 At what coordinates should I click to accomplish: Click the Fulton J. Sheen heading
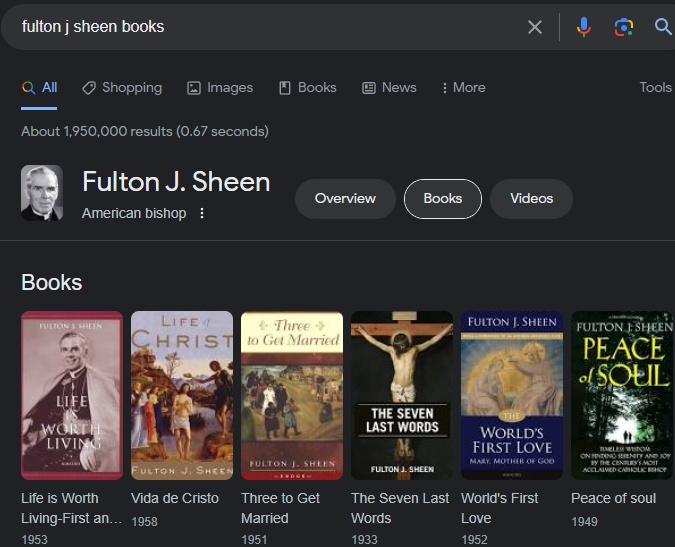pyautogui.click(x=176, y=182)
